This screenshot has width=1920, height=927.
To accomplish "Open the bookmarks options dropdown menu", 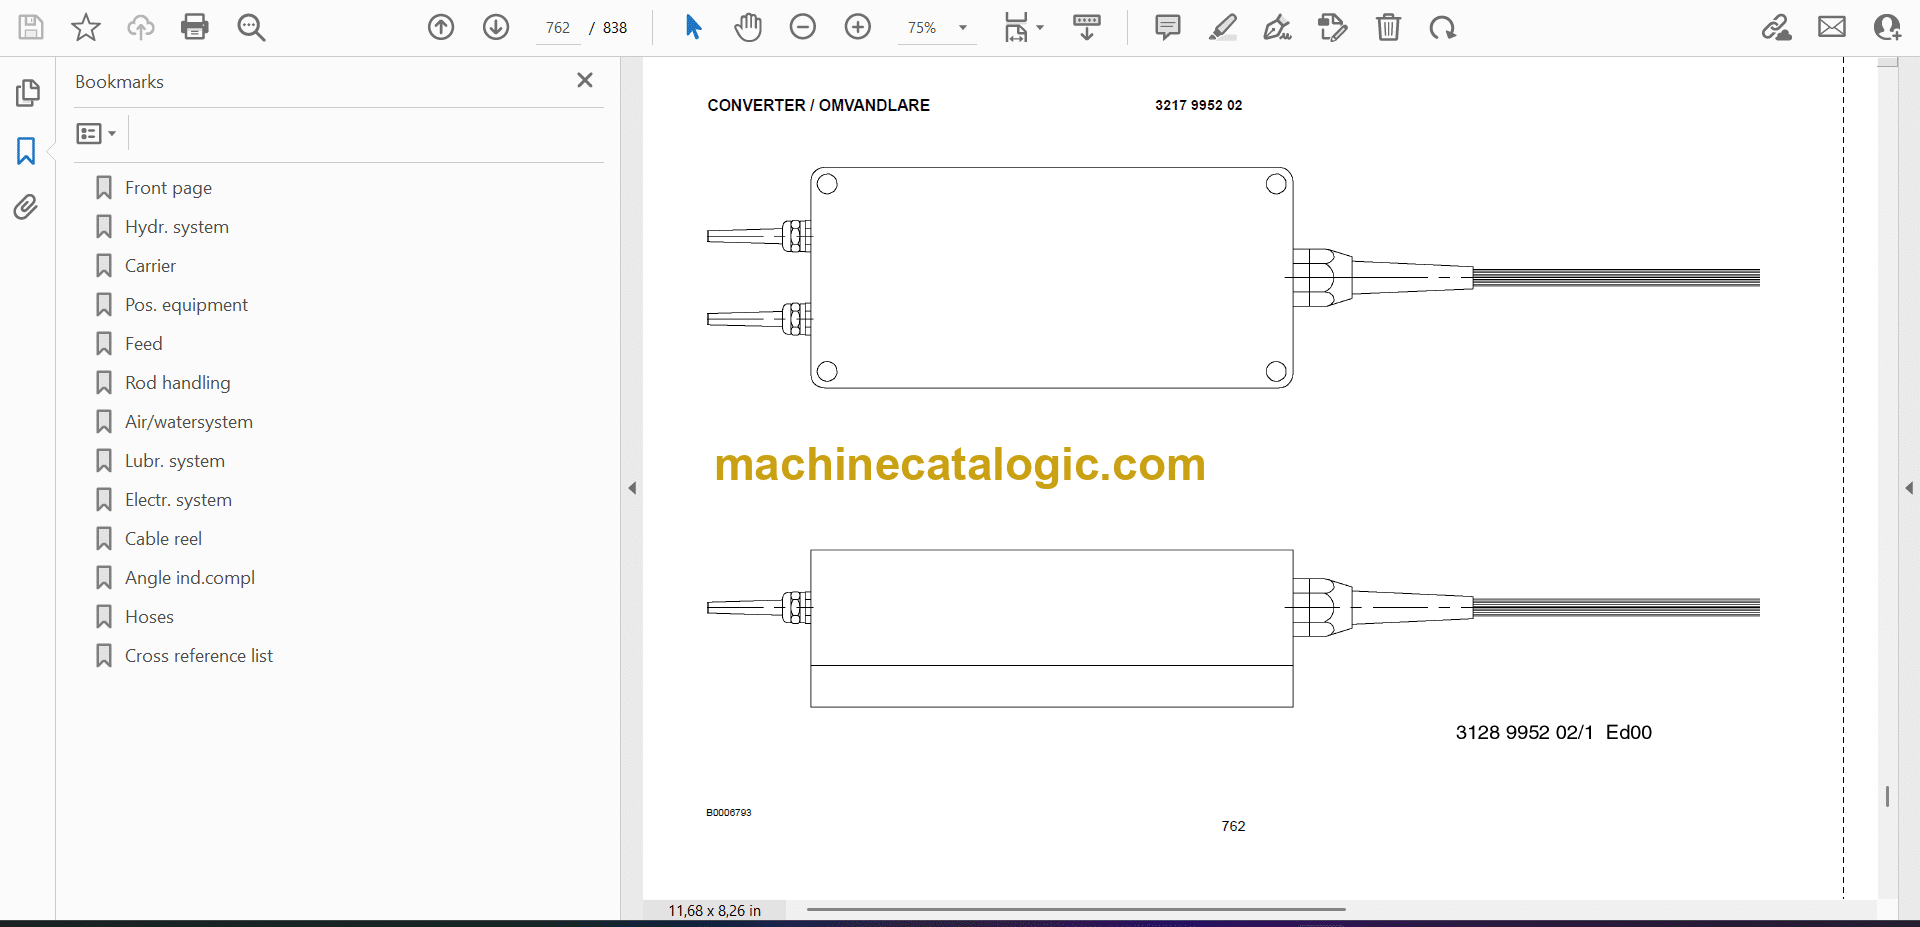I will click(96, 133).
